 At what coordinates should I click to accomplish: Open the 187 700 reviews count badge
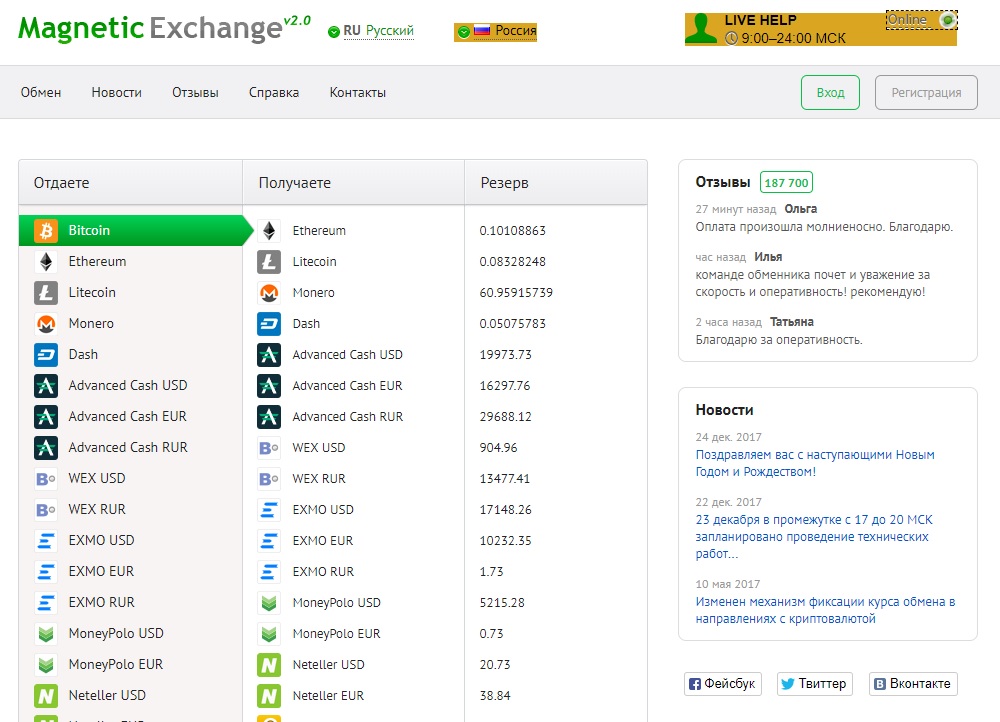pos(786,183)
